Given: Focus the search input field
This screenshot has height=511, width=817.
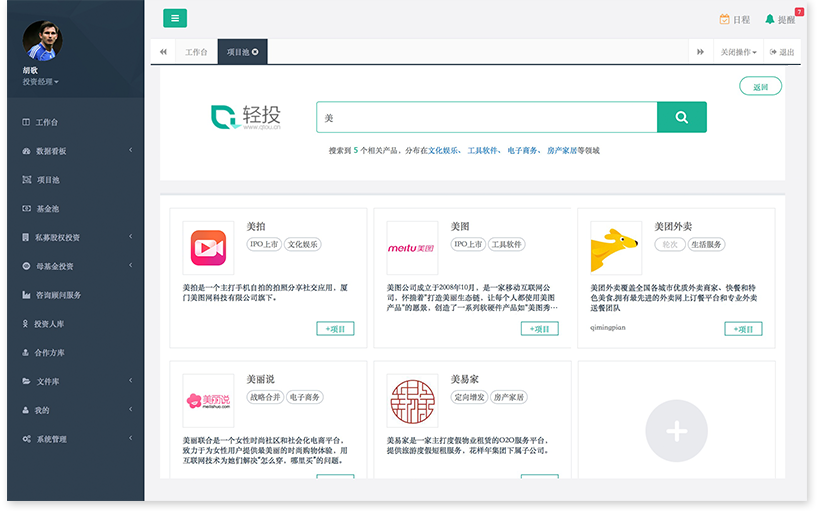Looking at the screenshot, I should coord(487,117).
